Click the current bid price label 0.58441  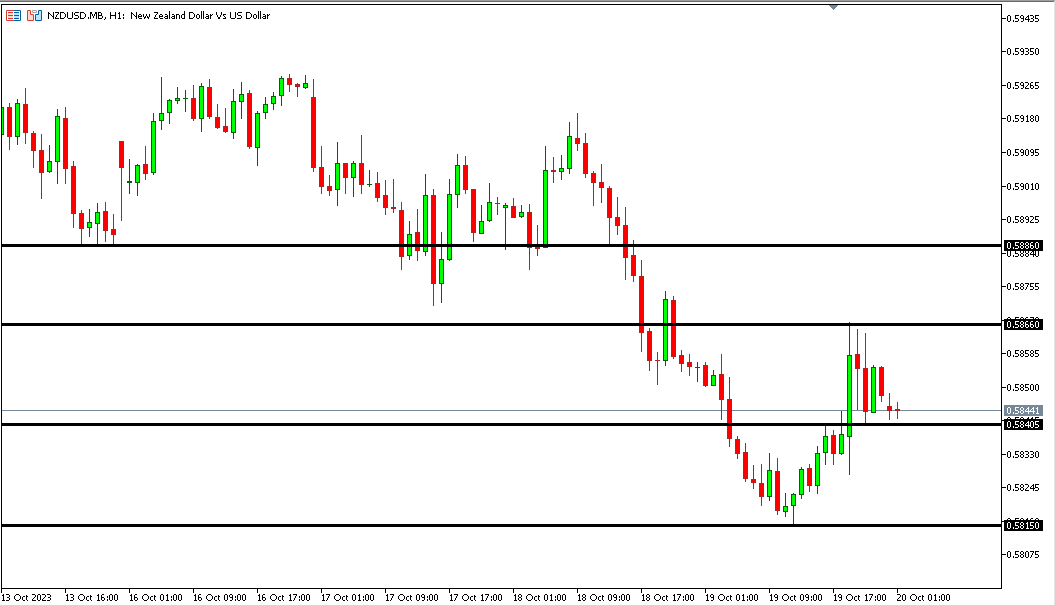[x=1023, y=411]
